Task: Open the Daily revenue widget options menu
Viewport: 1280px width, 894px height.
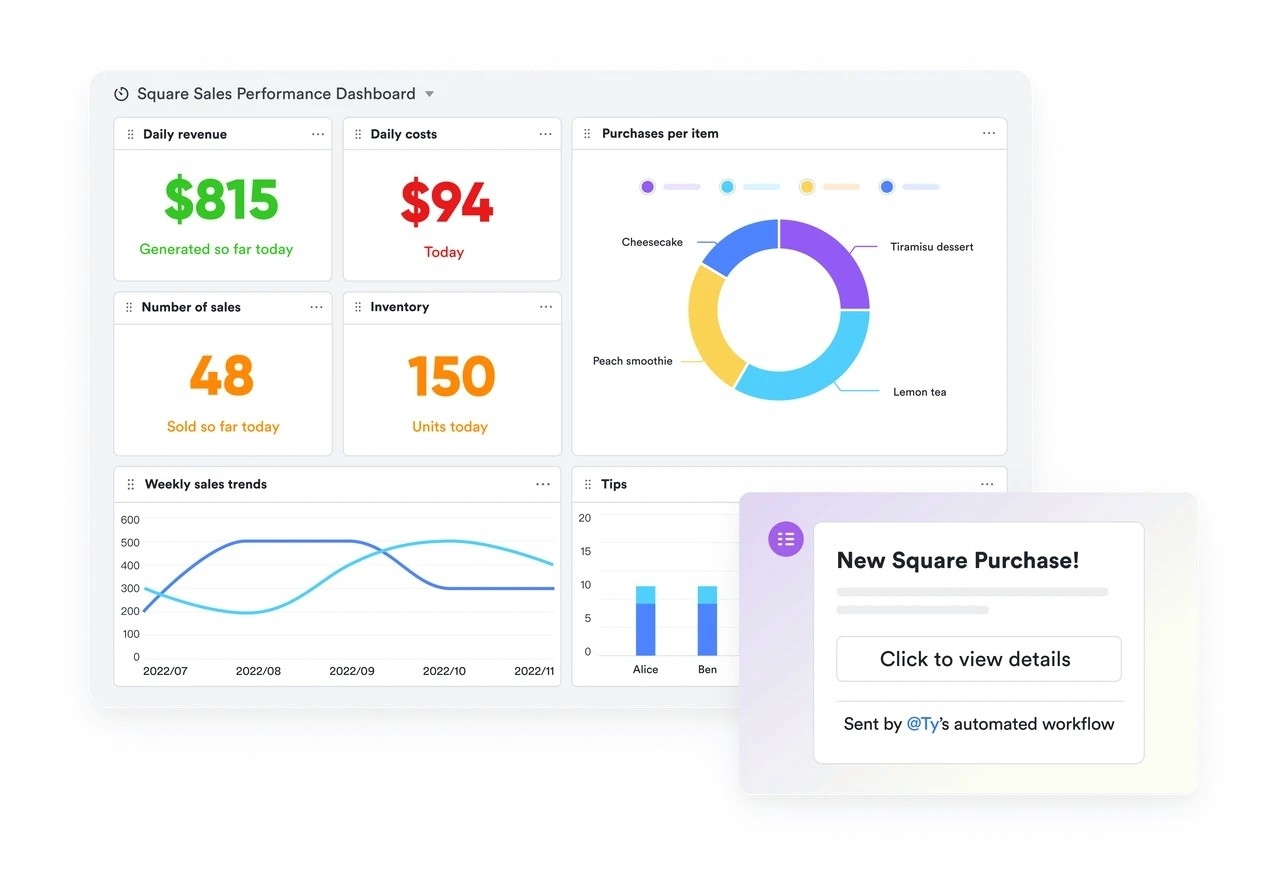Action: click(x=318, y=134)
